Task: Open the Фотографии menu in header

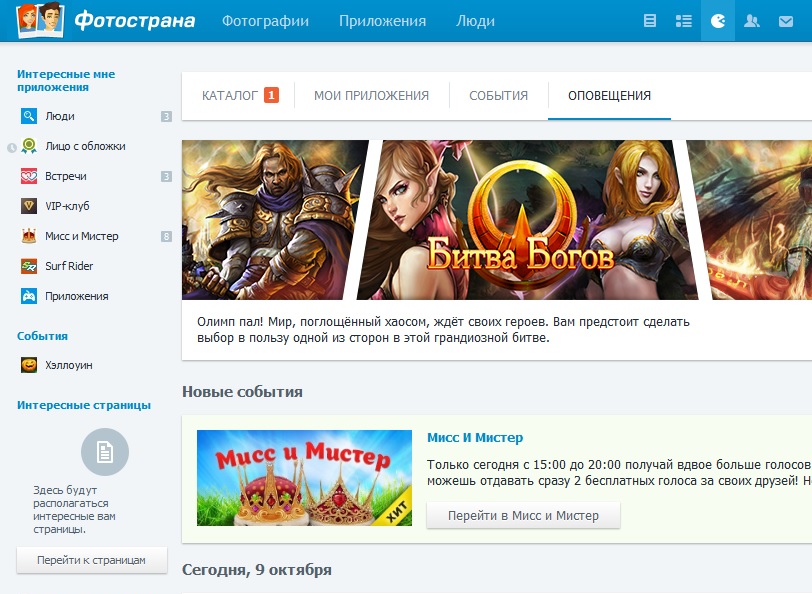Action: click(265, 21)
